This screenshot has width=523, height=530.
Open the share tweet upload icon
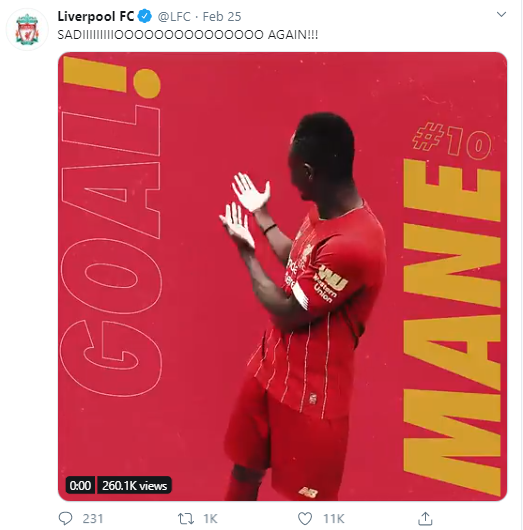tap(425, 518)
